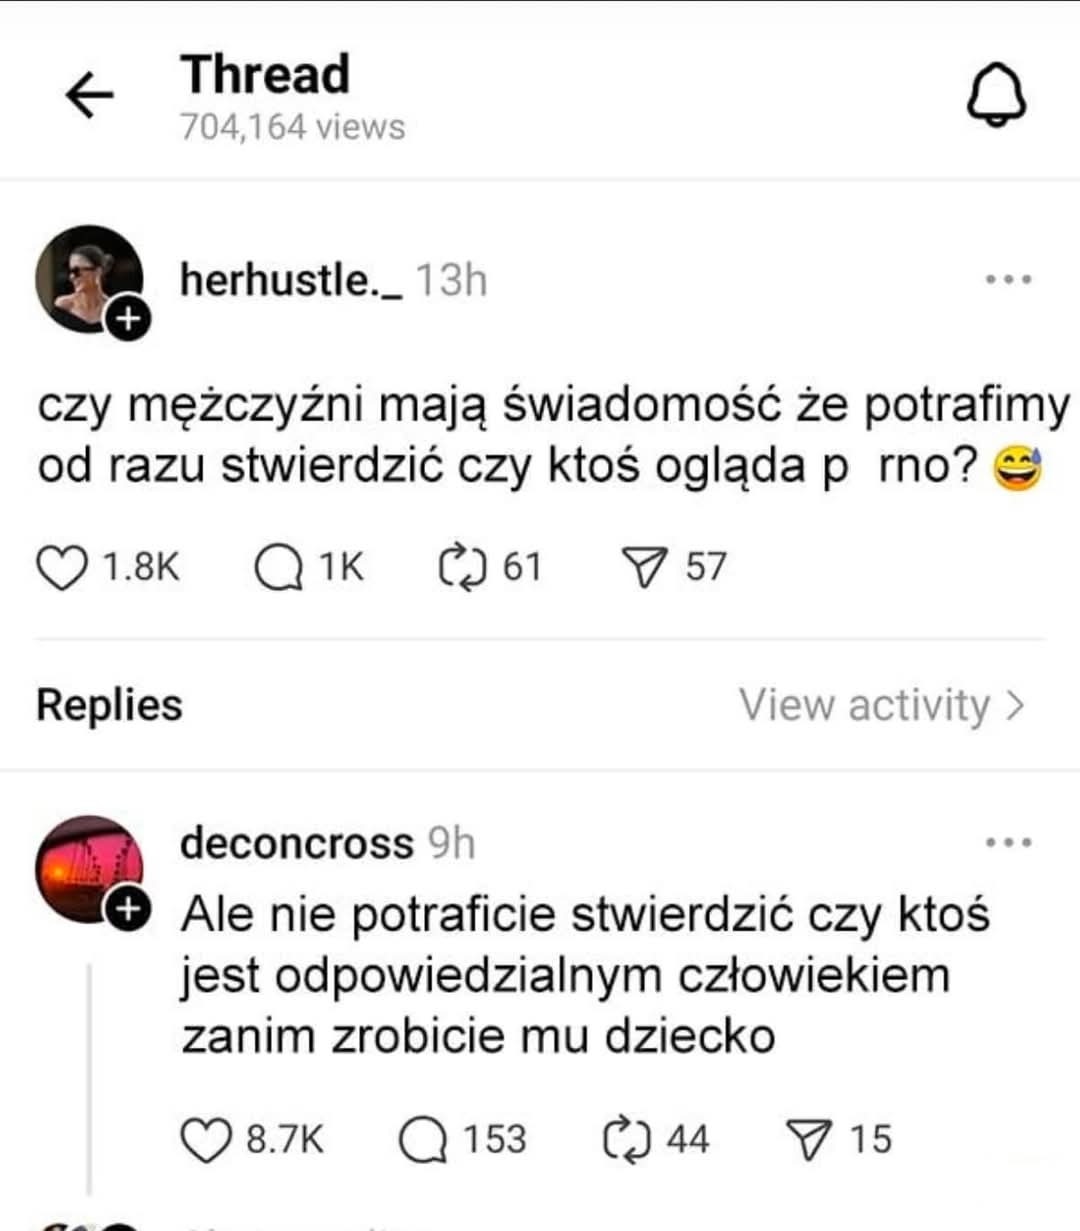Tap the herhustle._ profile picture
Image resolution: width=1080 pixels, height=1231 pixels.
click(85, 276)
